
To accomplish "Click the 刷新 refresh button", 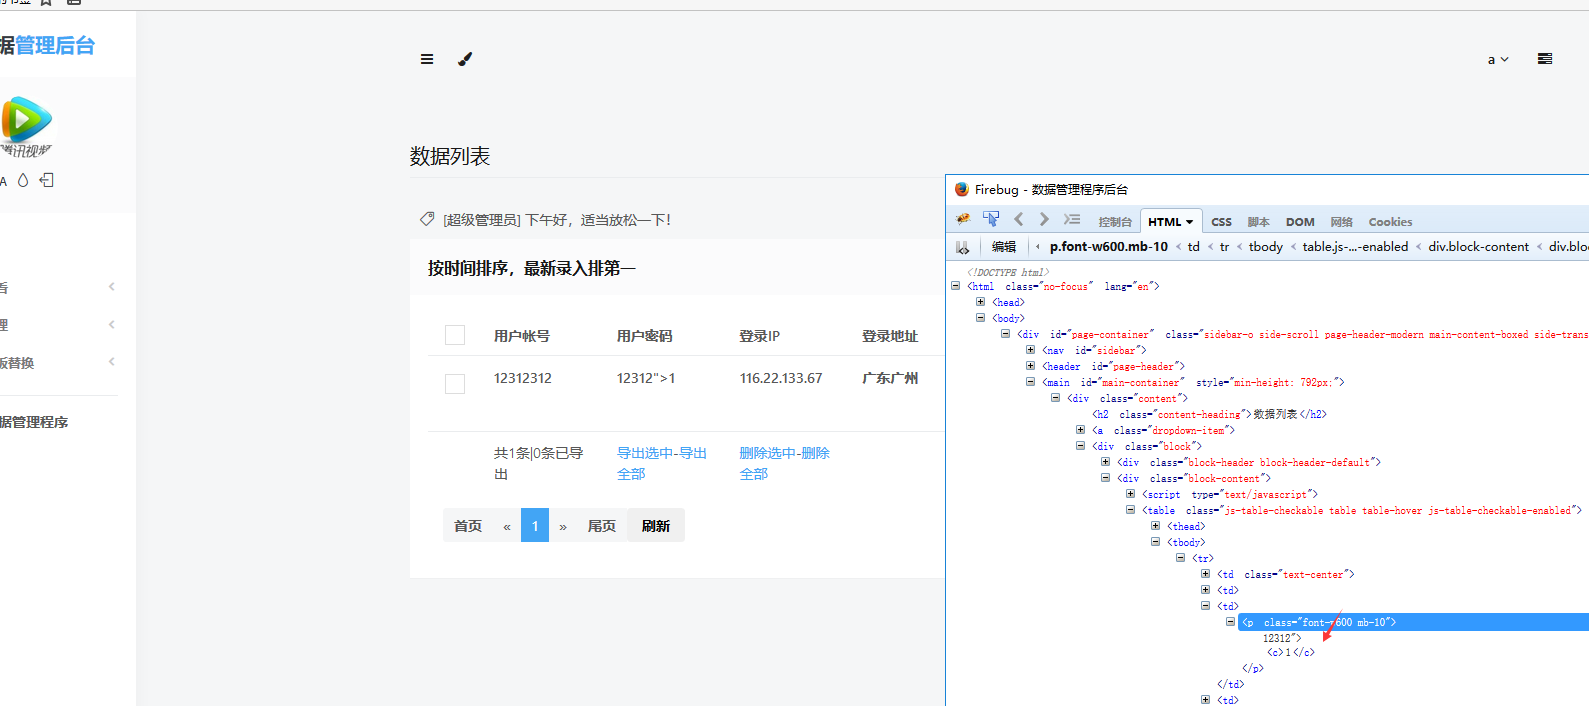I will (x=656, y=526).
